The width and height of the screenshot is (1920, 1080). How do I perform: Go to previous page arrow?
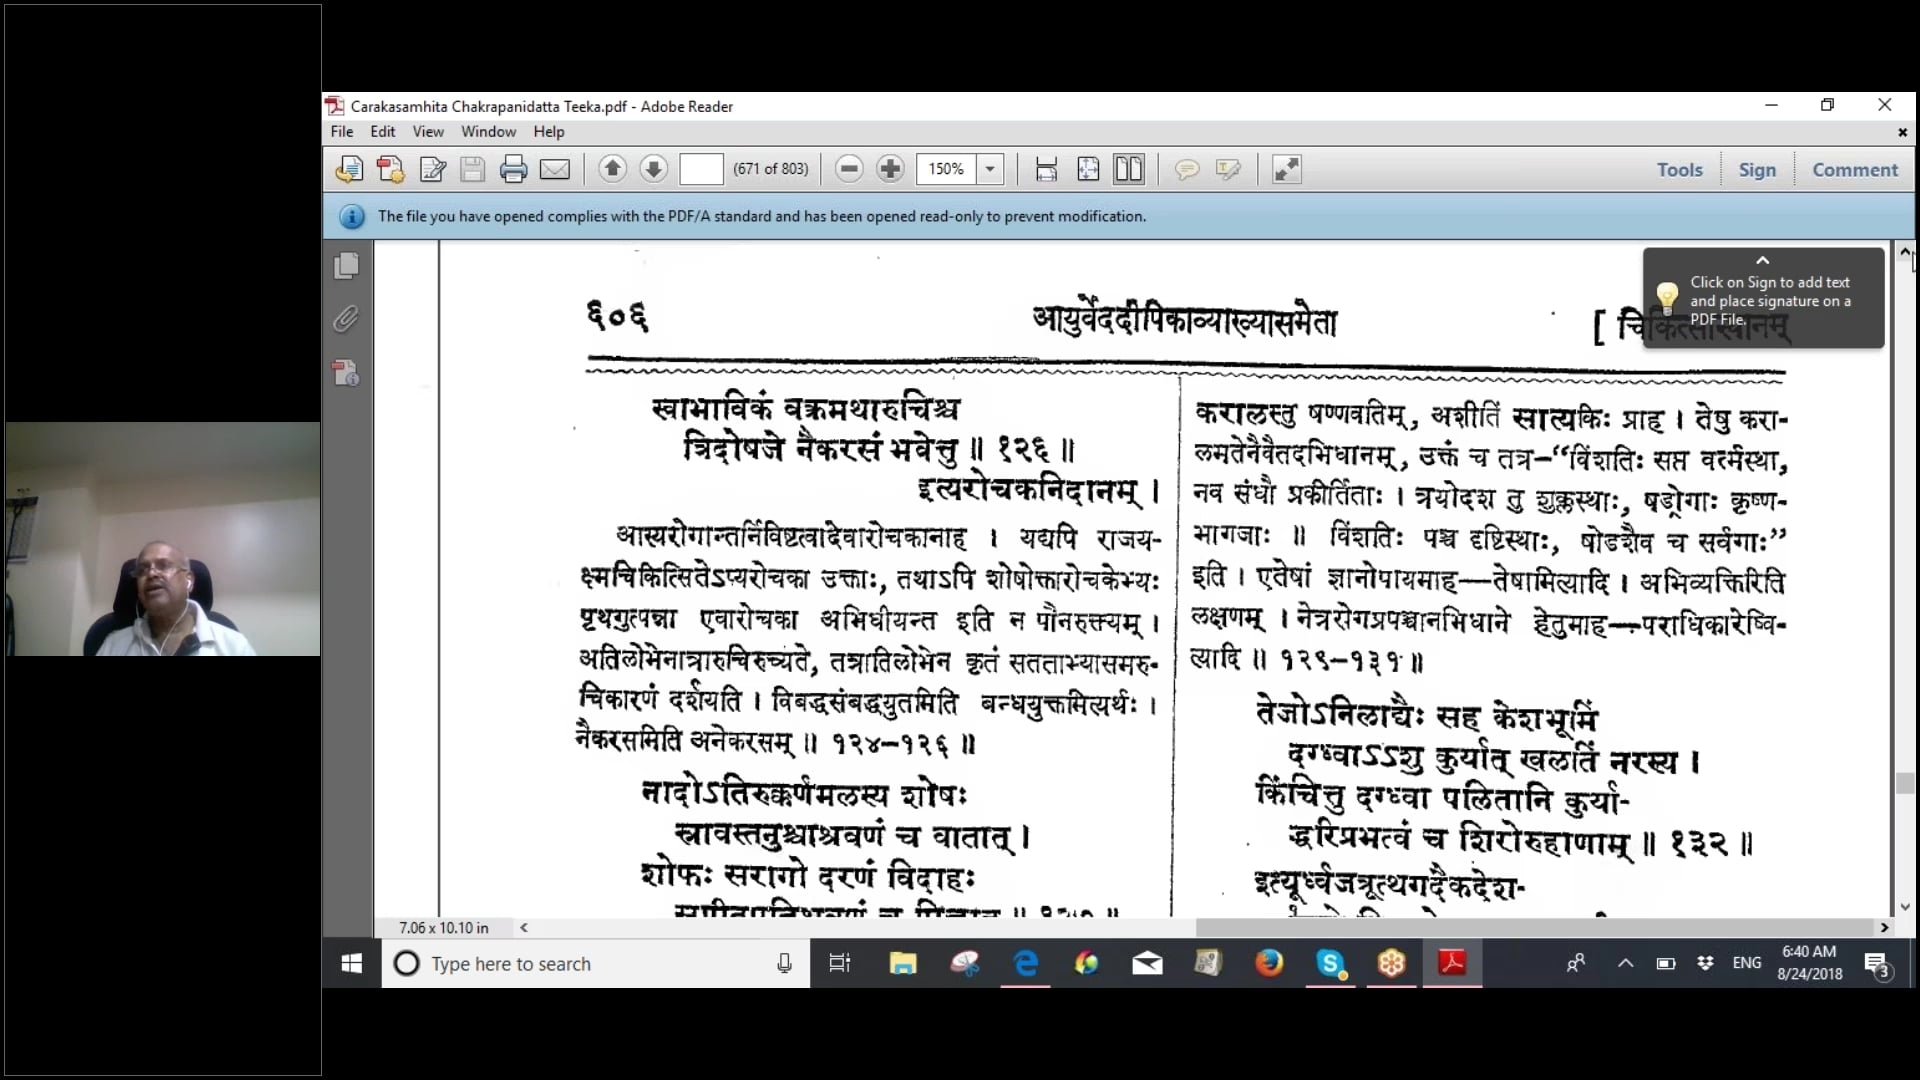612,169
